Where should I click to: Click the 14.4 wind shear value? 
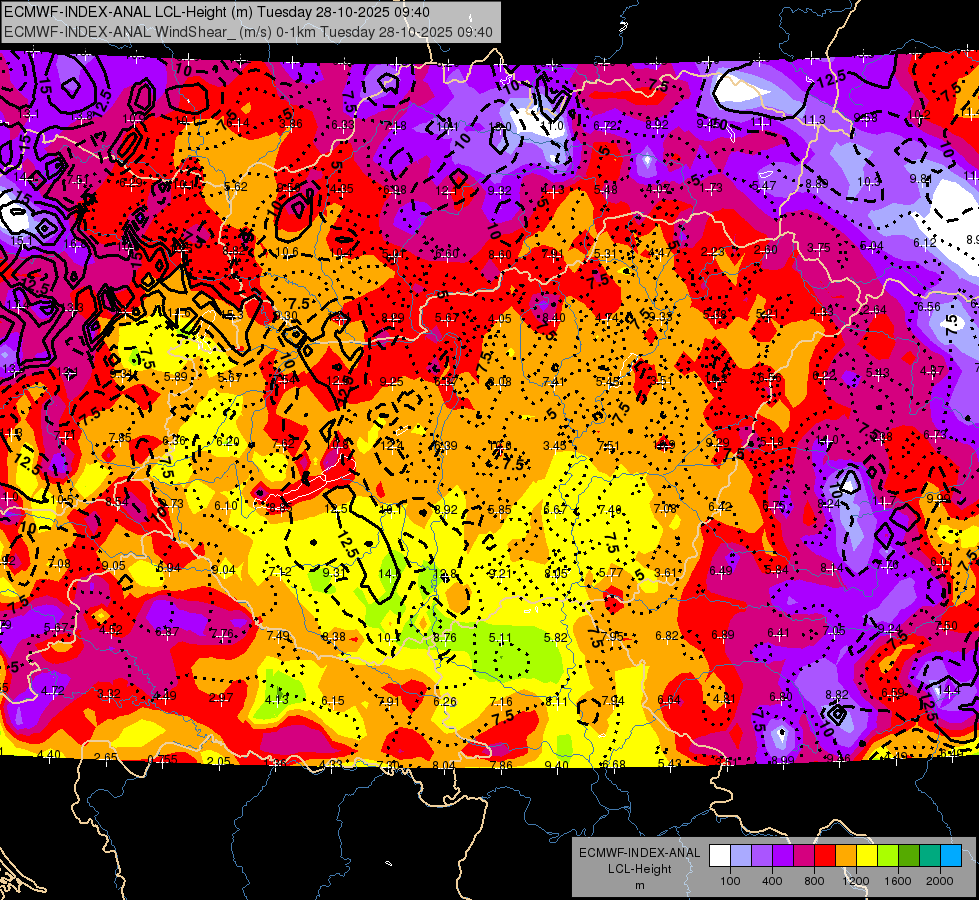[948, 690]
